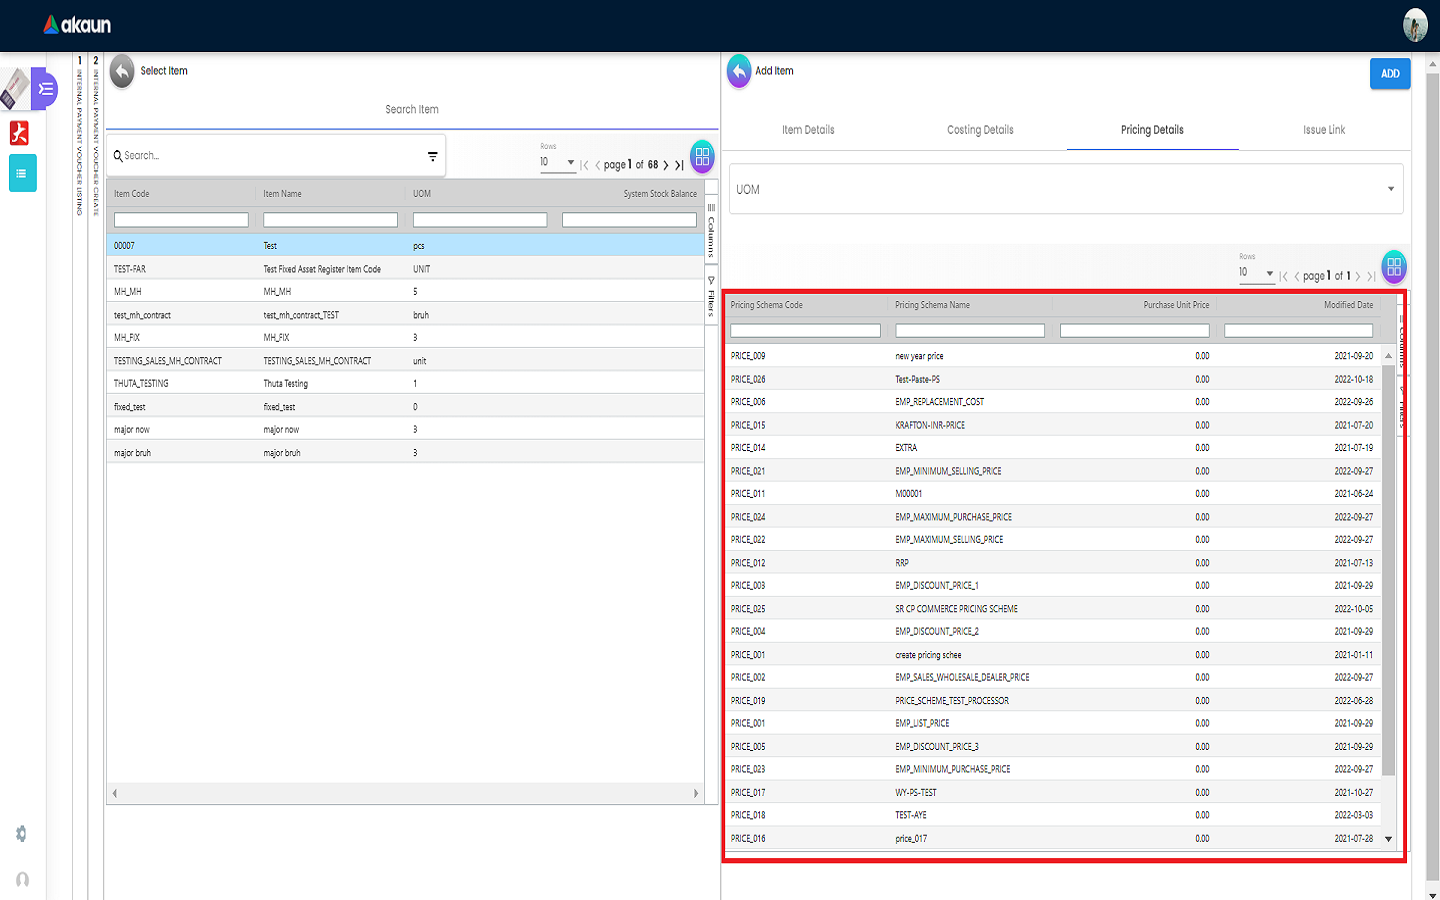1440x900 pixels.
Task: Open the teal list icon in sidebar
Action: (22, 173)
